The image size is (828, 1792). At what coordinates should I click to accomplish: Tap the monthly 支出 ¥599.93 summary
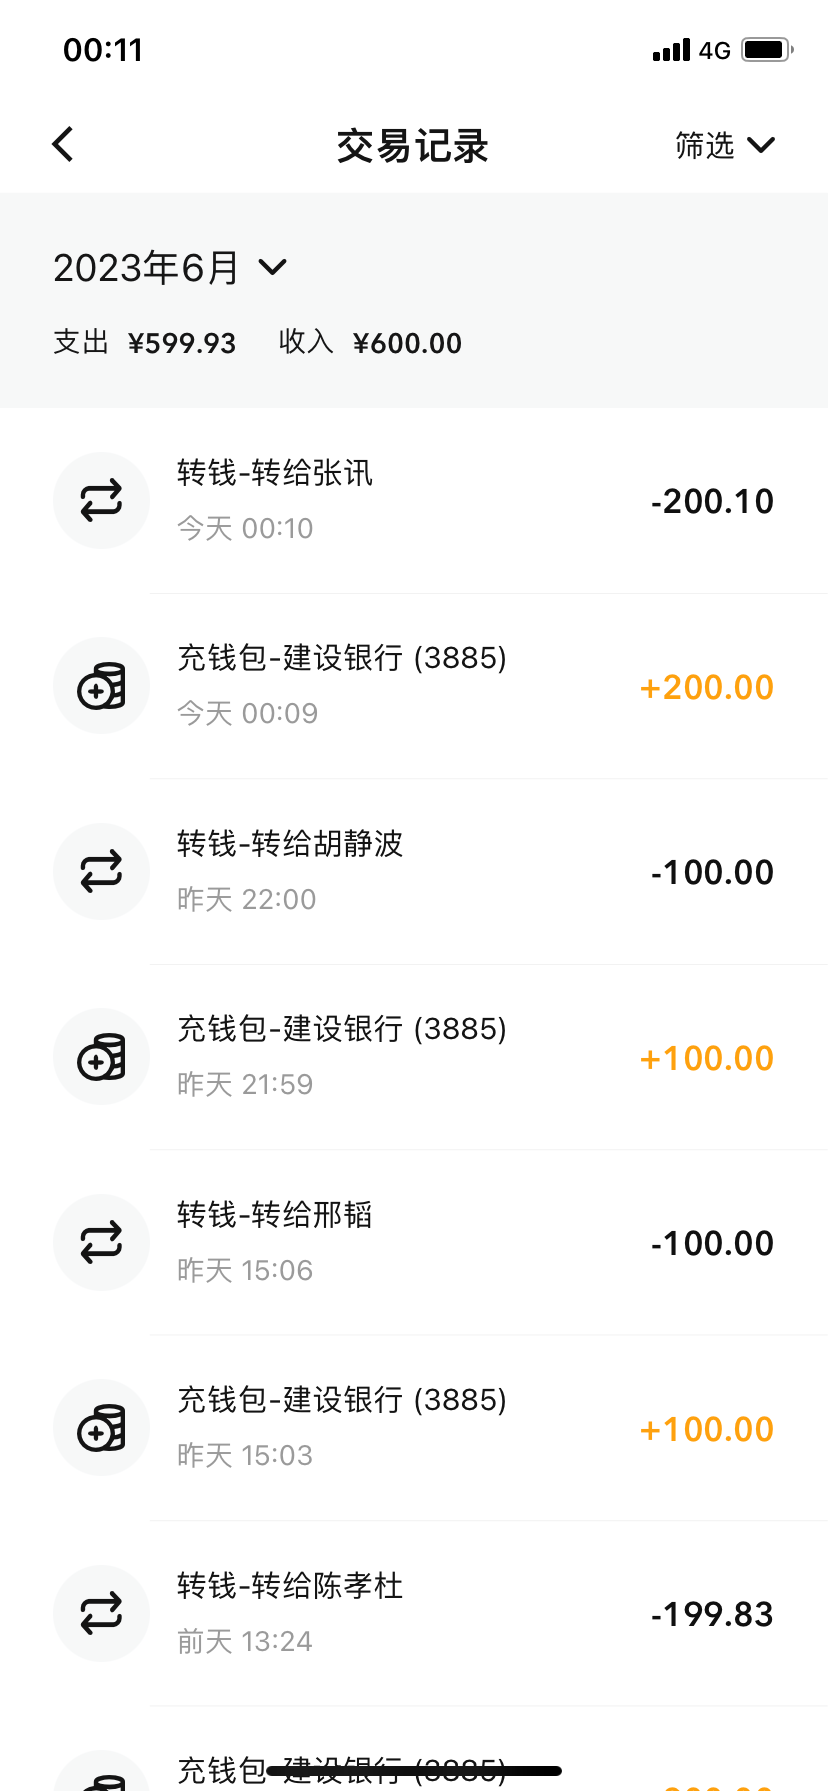click(x=145, y=343)
